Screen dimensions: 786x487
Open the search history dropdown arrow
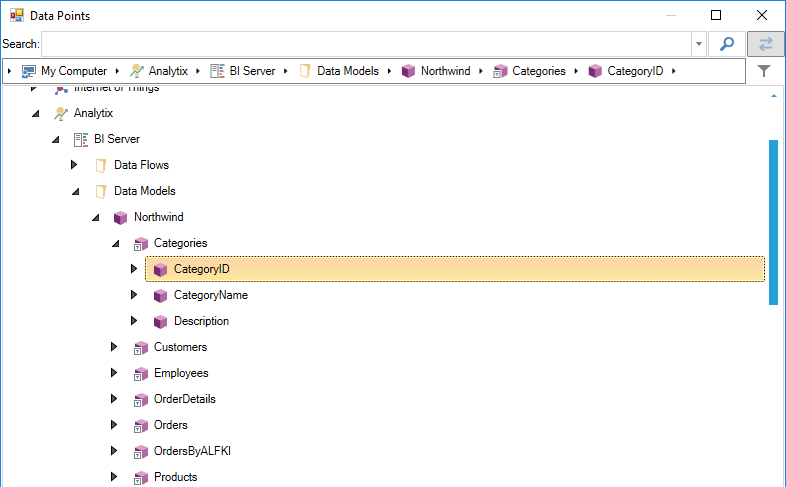[x=698, y=44]
